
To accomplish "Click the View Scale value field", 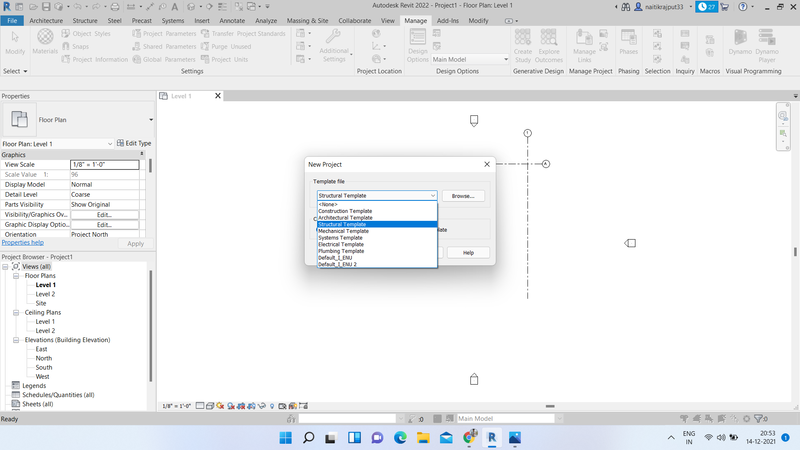I will click(105, 165).
